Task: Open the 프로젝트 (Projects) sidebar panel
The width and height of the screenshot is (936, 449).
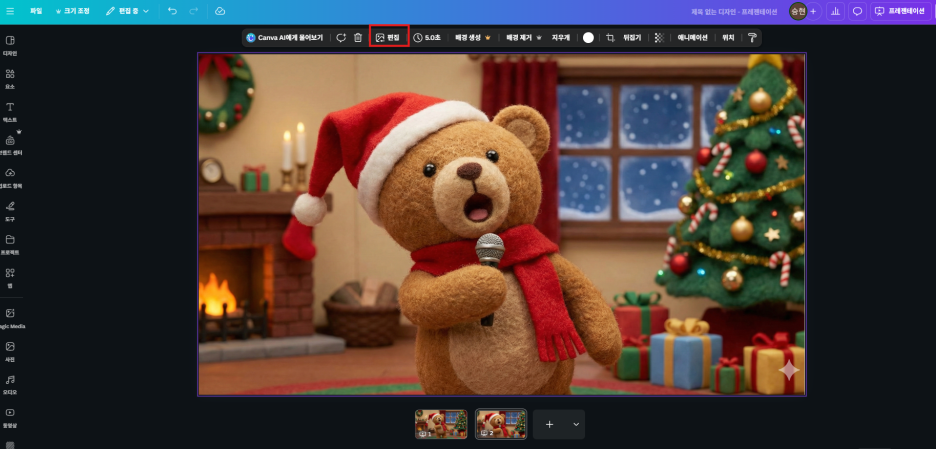Action: click(10, 244)
